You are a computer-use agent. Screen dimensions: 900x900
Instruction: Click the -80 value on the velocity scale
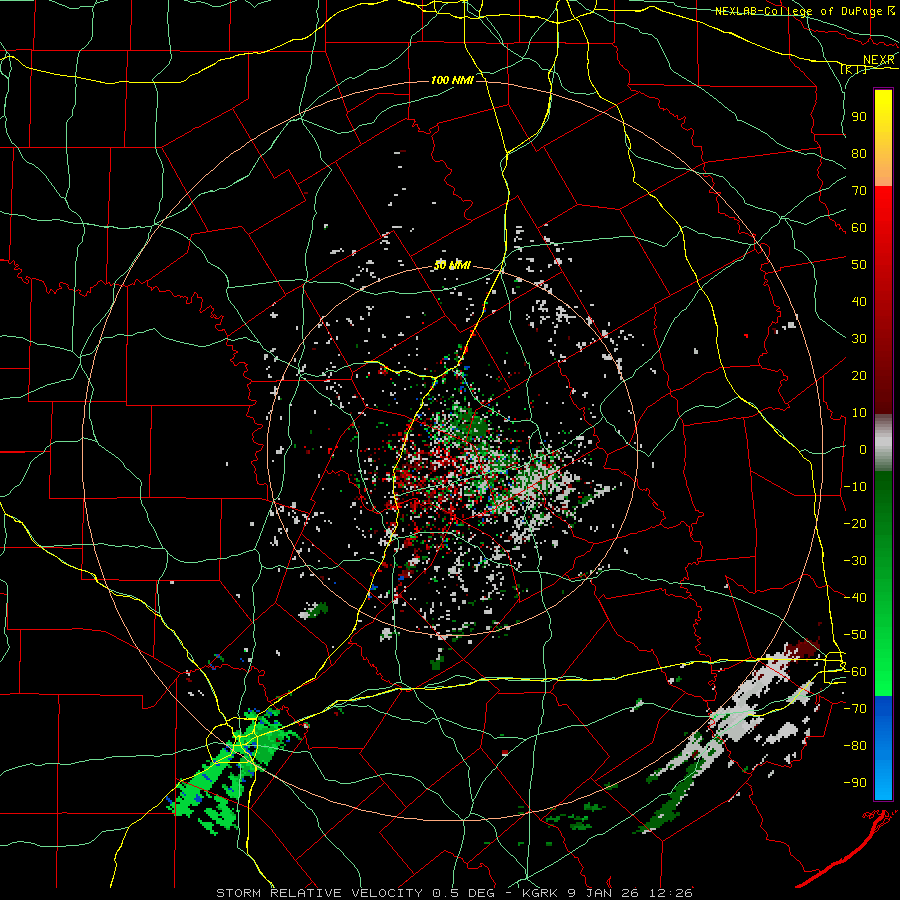click(855, 746)
